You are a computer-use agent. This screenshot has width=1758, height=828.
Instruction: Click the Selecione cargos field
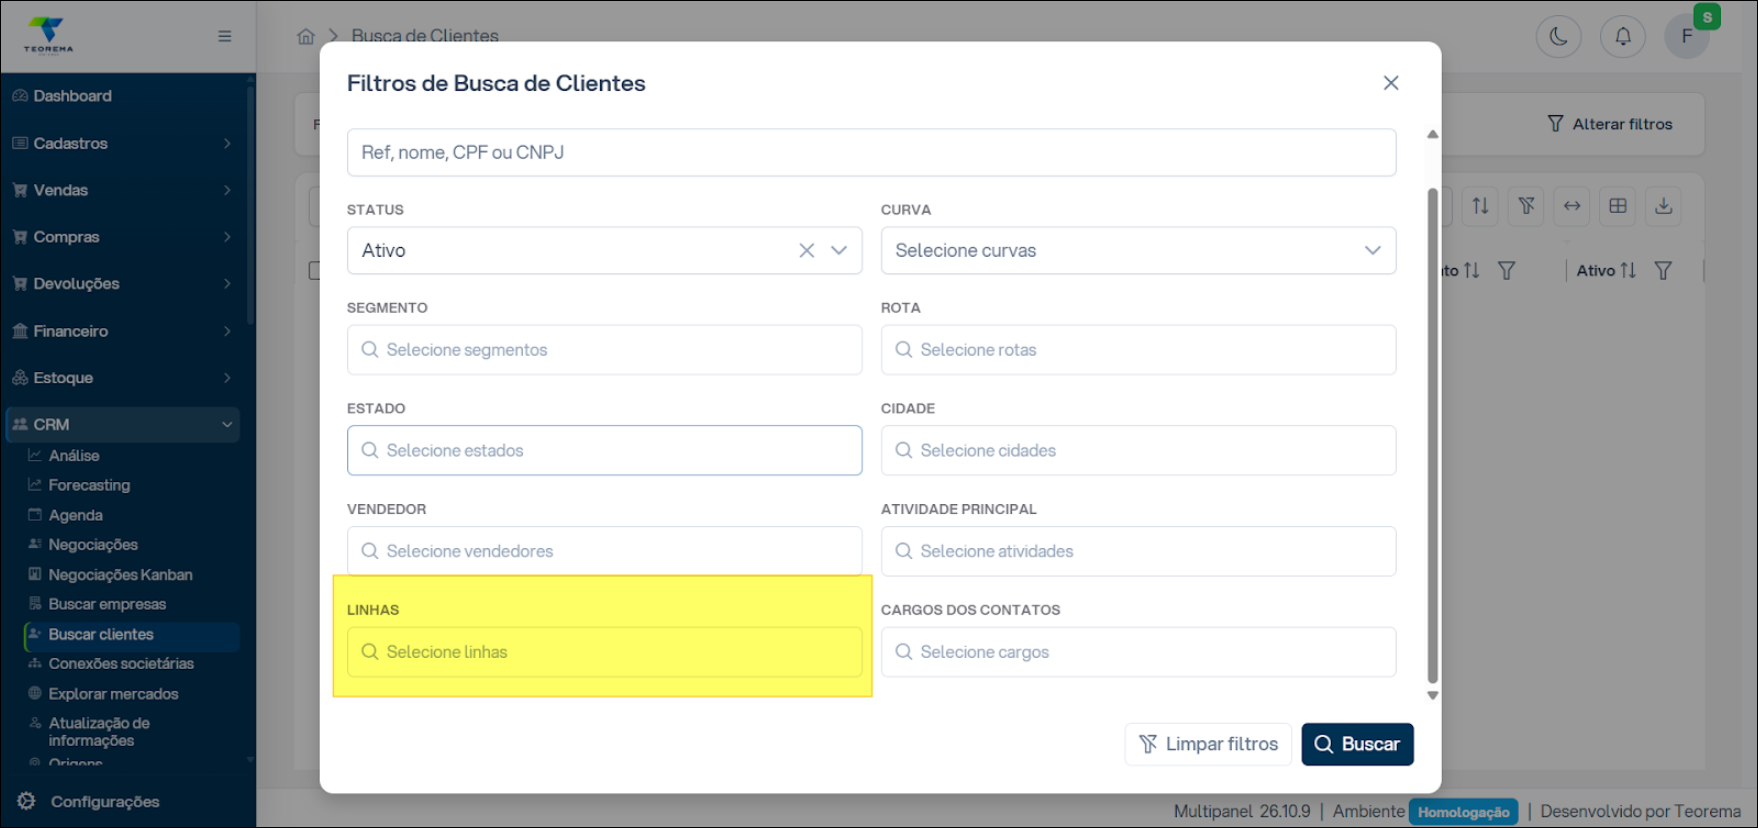pos(1138,652)
